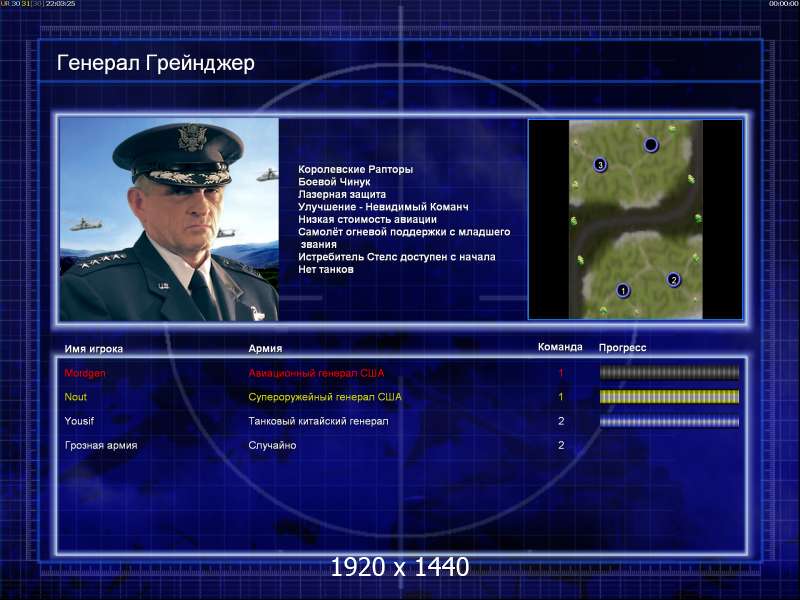Click army value 'Случайно'

pyautogui.click(x=272, y=445)
